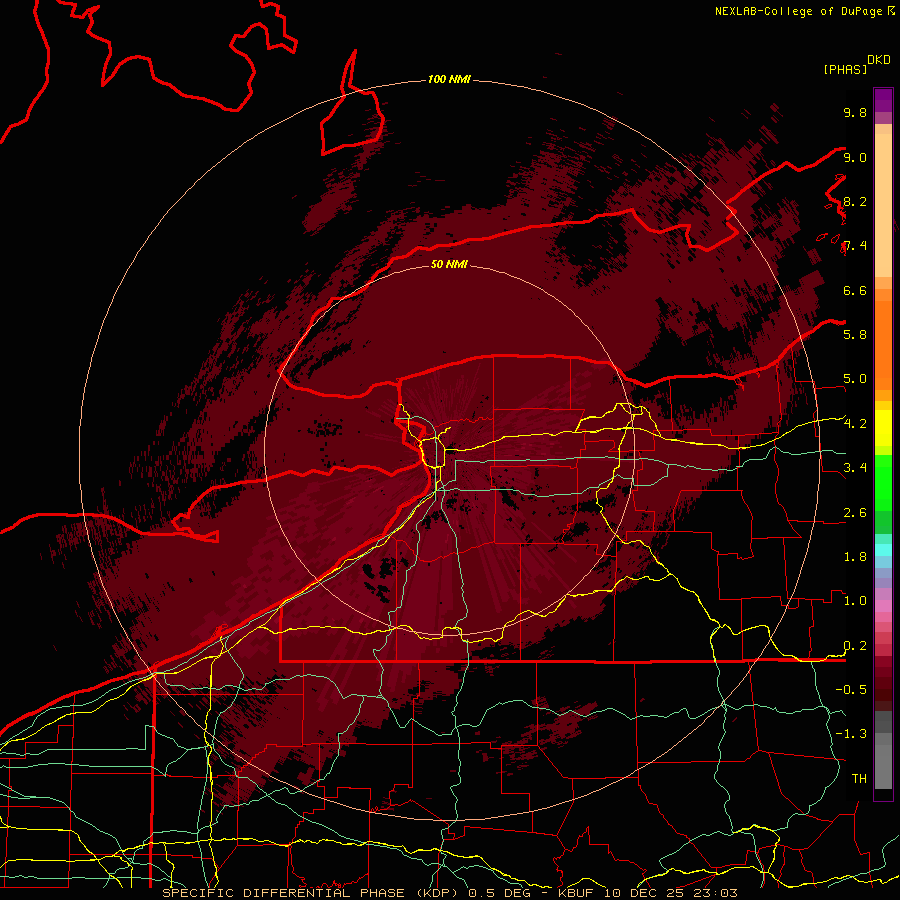Pick the yellow band on color scale

point(883,428)
